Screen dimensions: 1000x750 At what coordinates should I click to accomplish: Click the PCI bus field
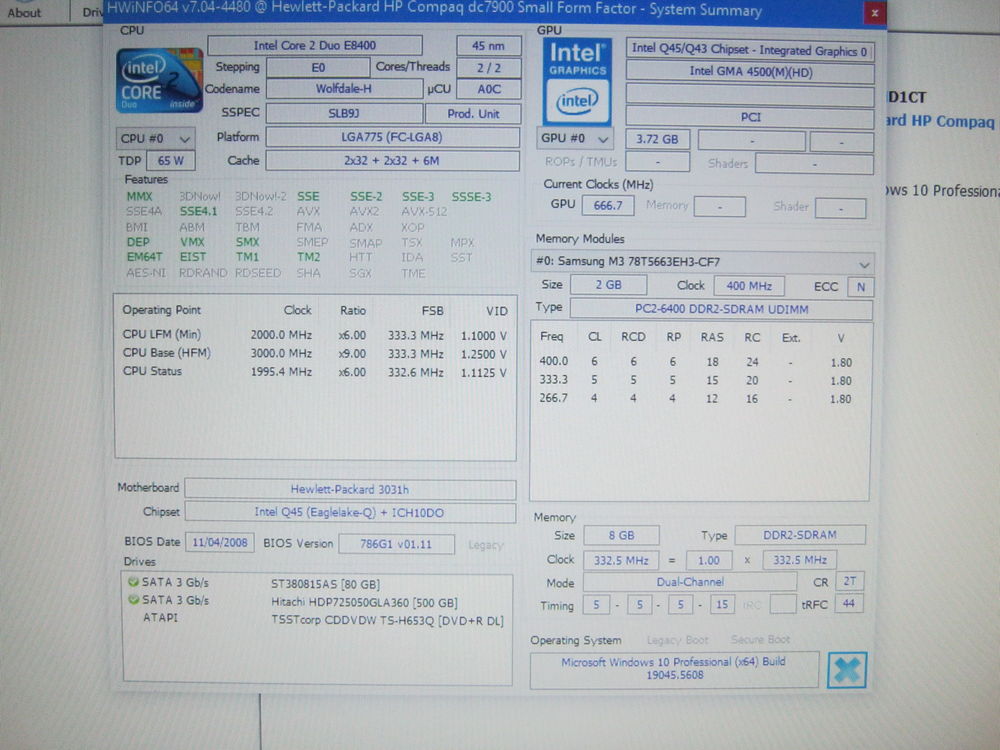[x=750, y=117]
